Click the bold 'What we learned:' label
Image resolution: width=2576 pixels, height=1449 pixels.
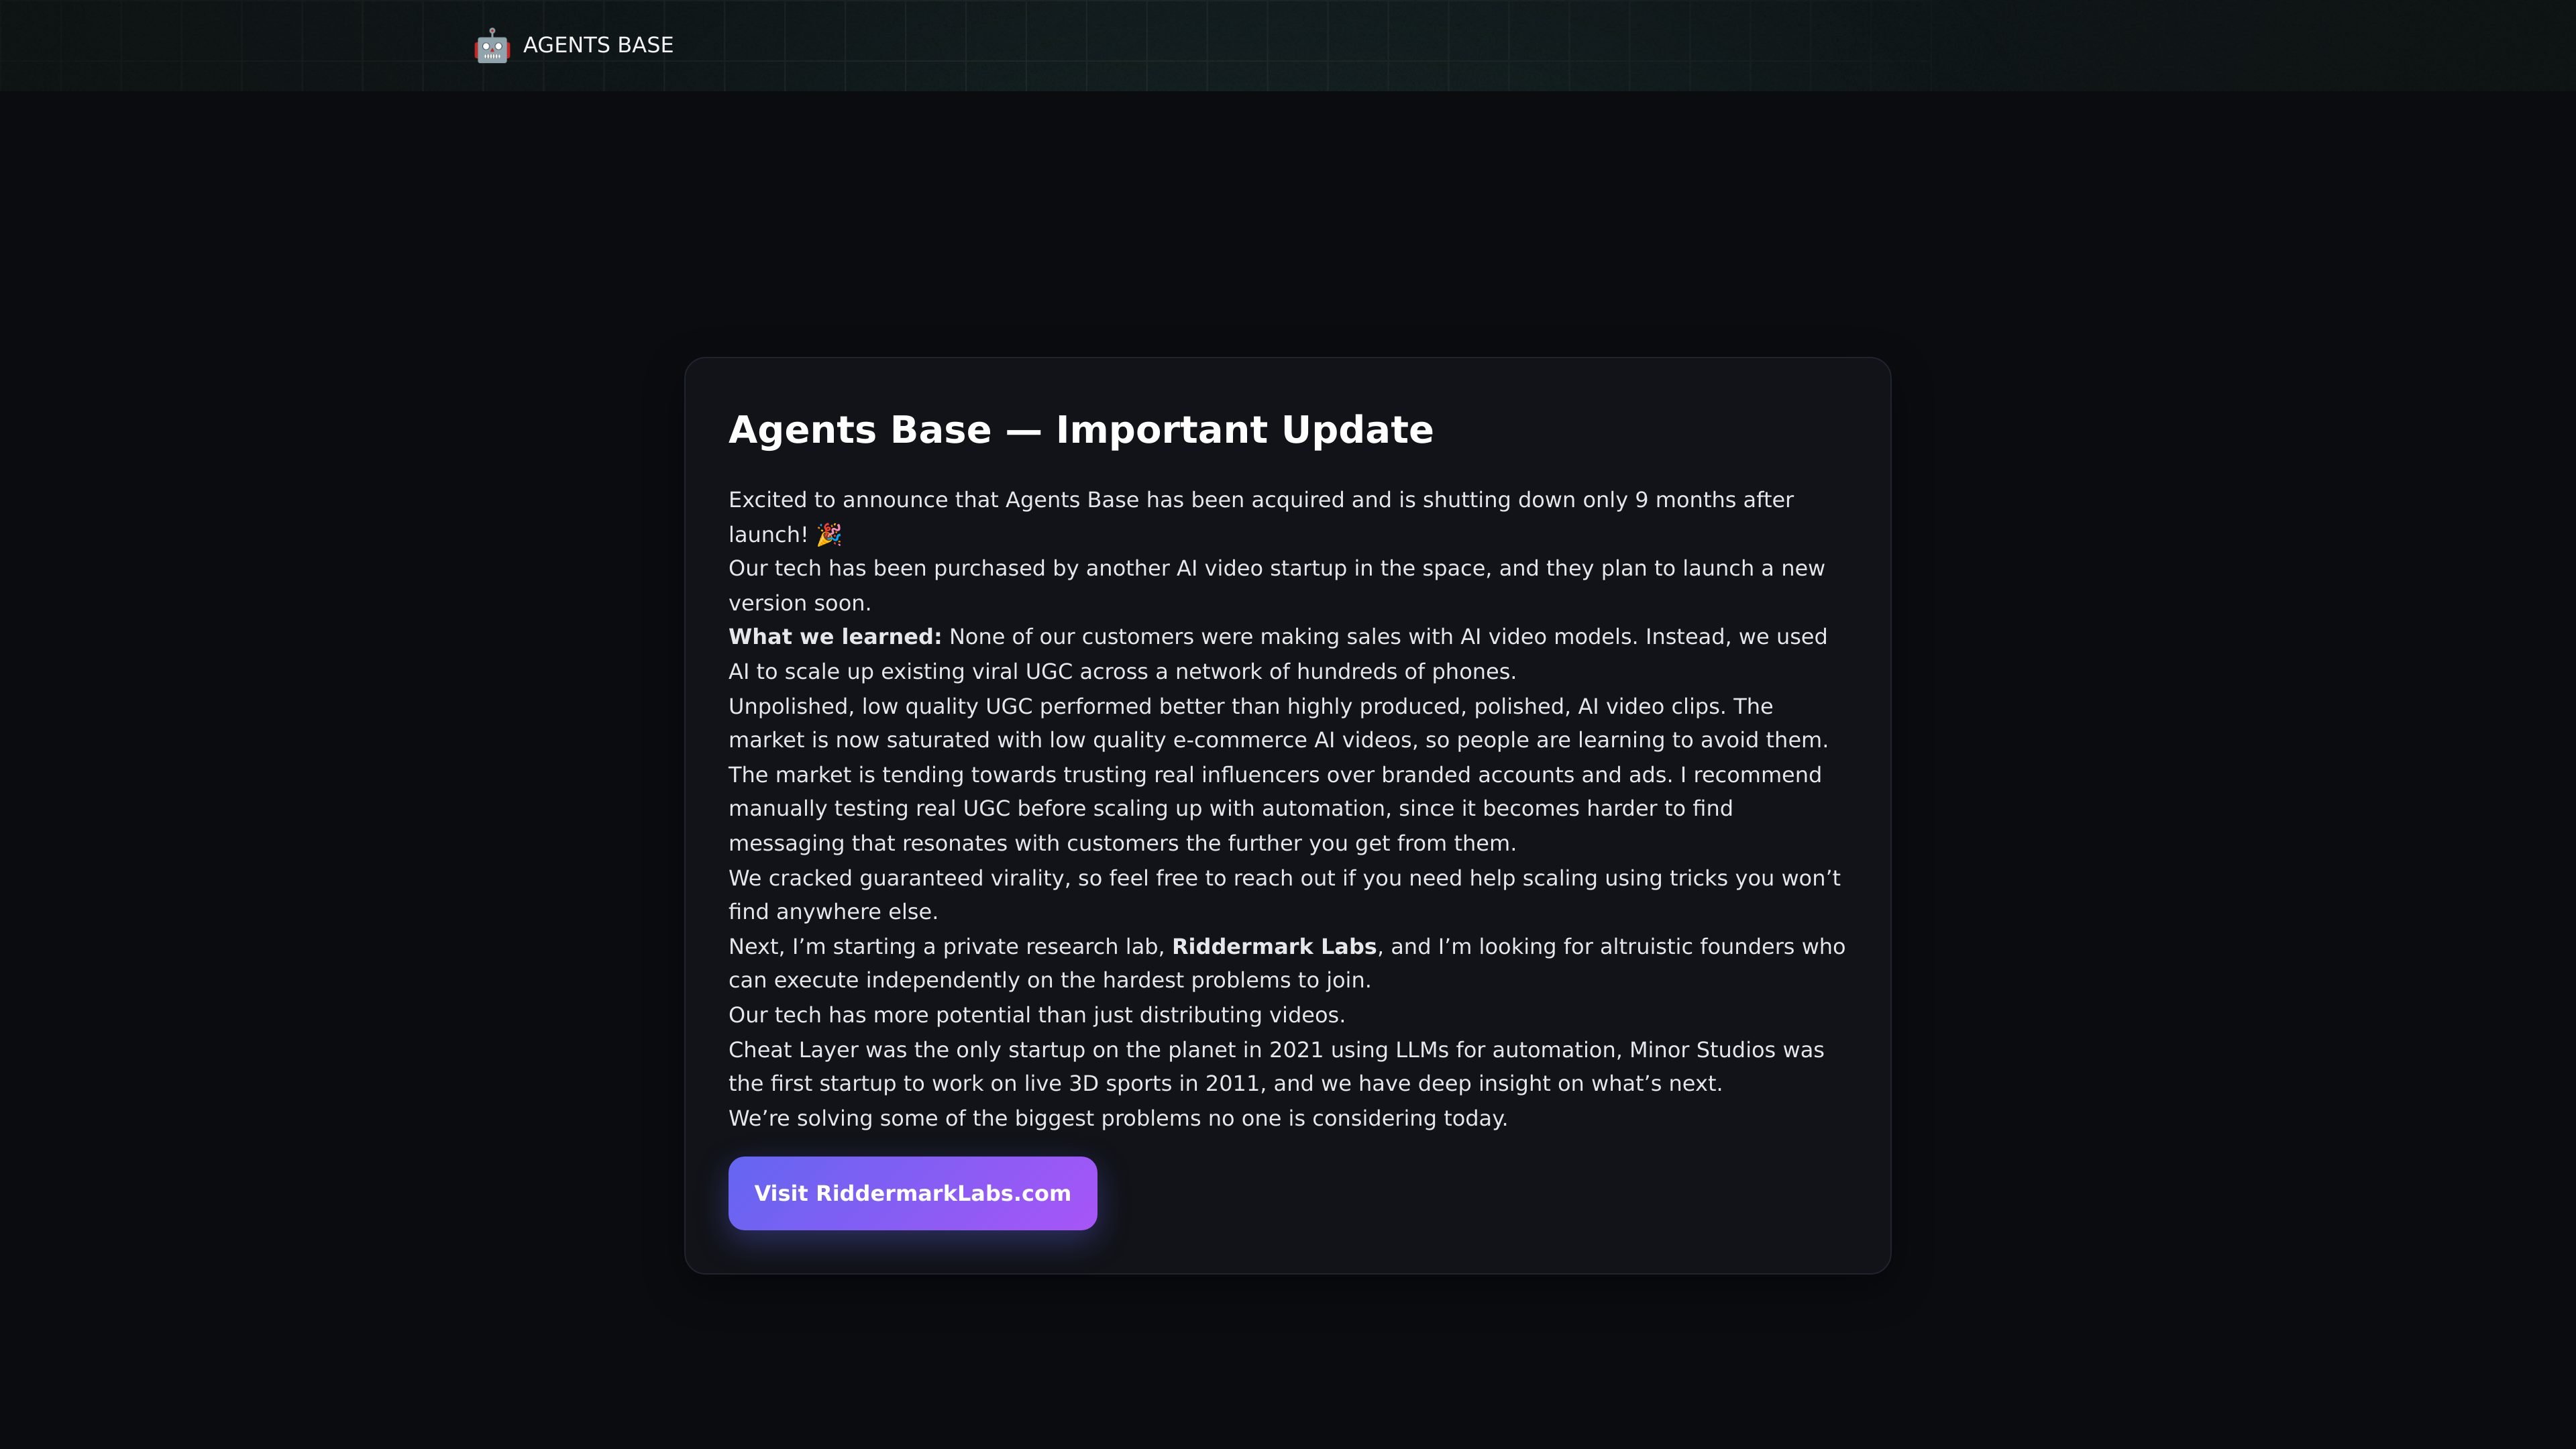click(x=835, y=637)
